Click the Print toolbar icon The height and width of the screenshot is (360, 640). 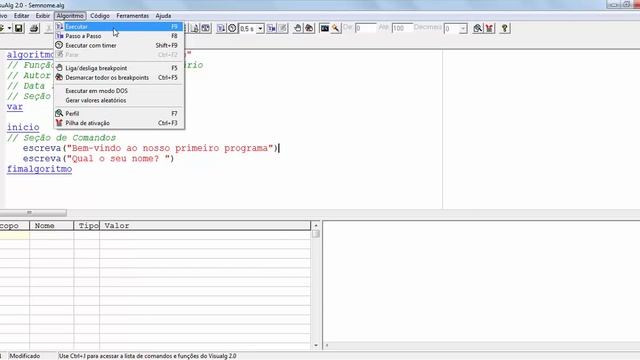tap(34, 28)
